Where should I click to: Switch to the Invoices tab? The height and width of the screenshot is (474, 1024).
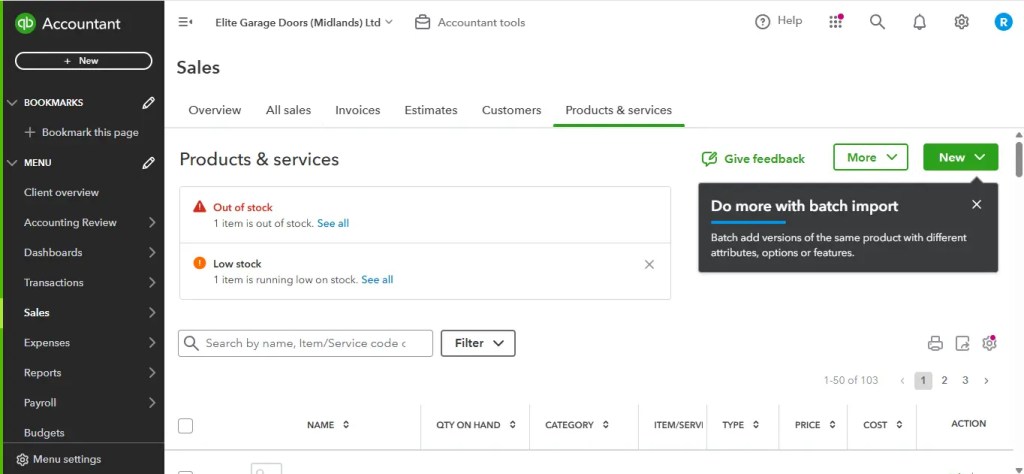pyautogui.click(x=358, y=110)
